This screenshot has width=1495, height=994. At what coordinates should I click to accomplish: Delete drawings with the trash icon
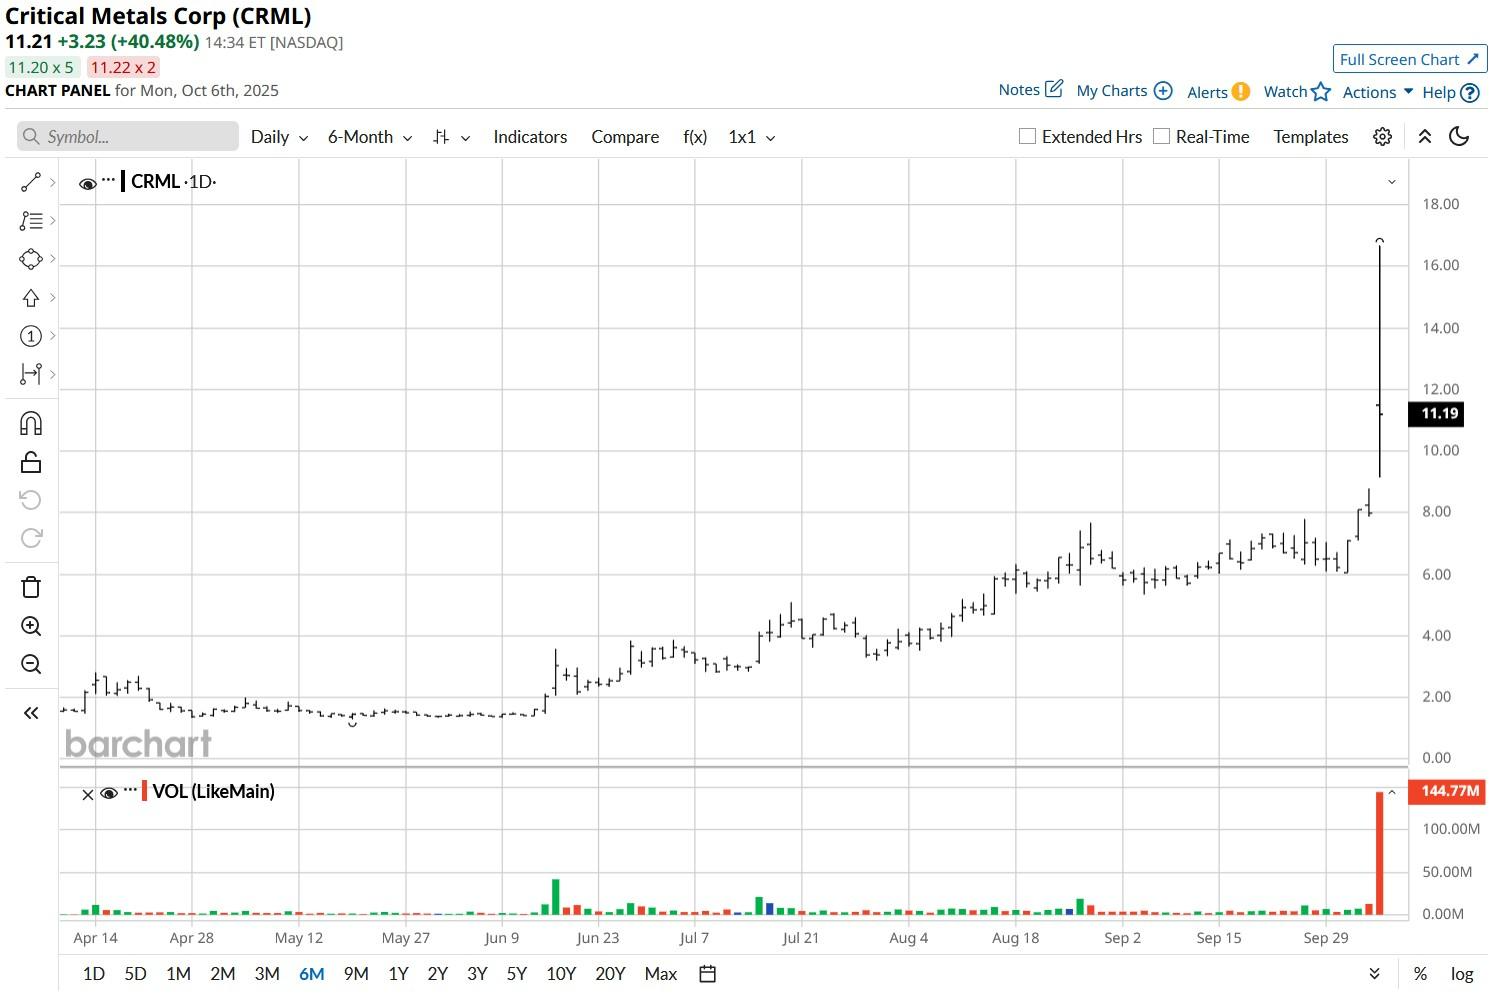(31, 587)
